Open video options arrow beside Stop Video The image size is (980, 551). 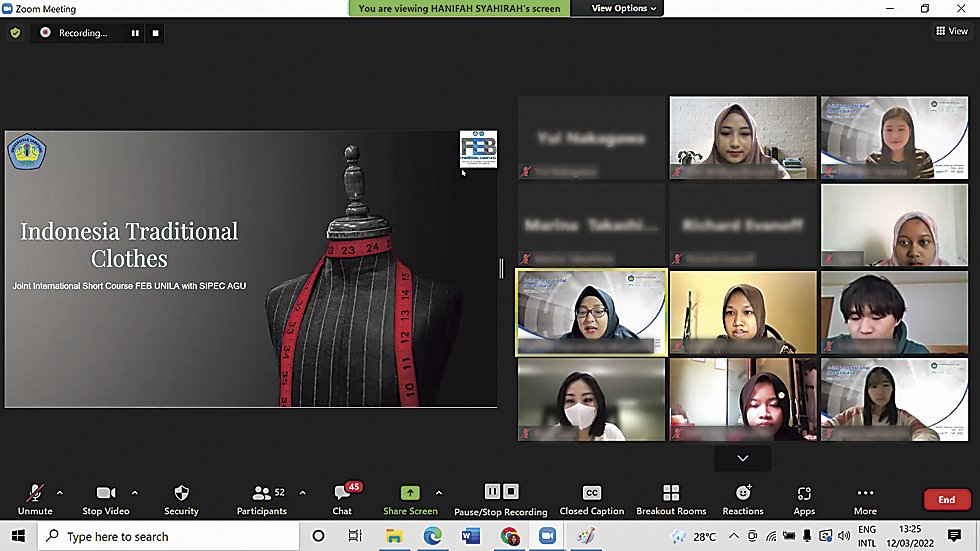134,493
